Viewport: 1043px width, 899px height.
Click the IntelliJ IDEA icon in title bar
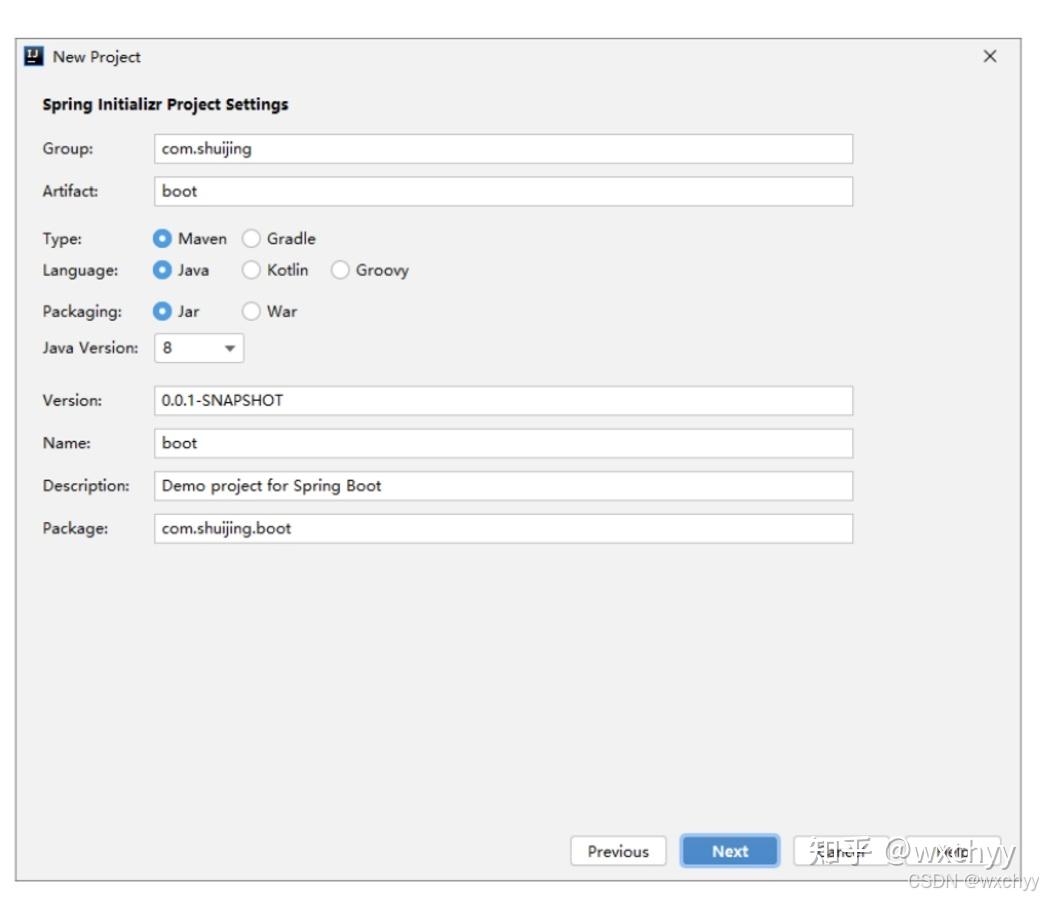[x=33, y=57]
